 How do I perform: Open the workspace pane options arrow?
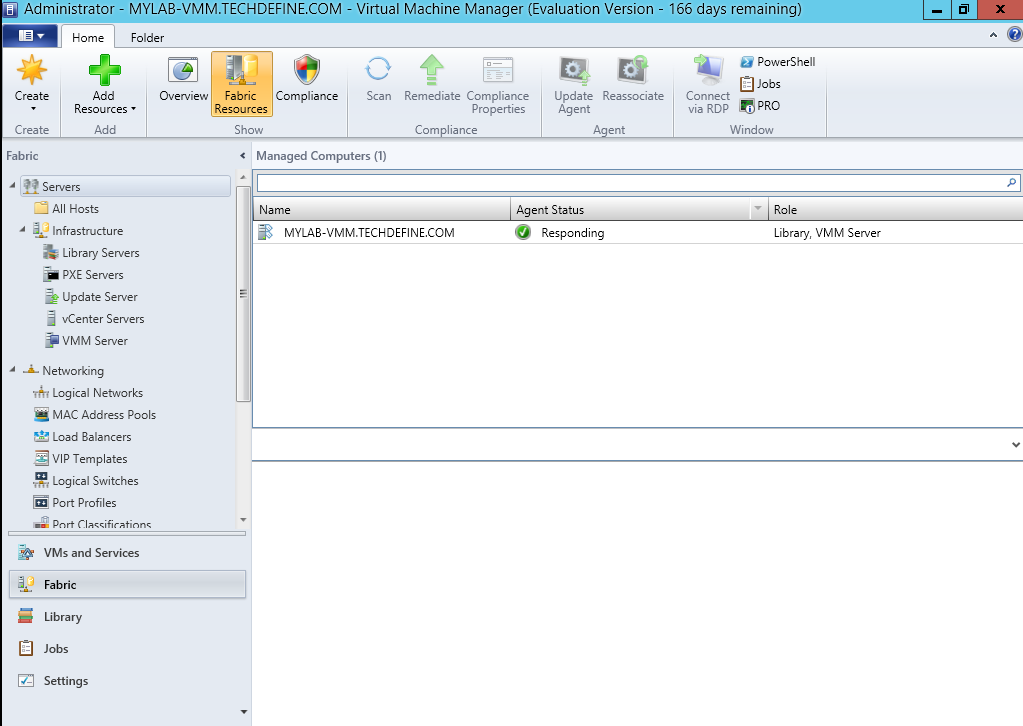[243, 712]
